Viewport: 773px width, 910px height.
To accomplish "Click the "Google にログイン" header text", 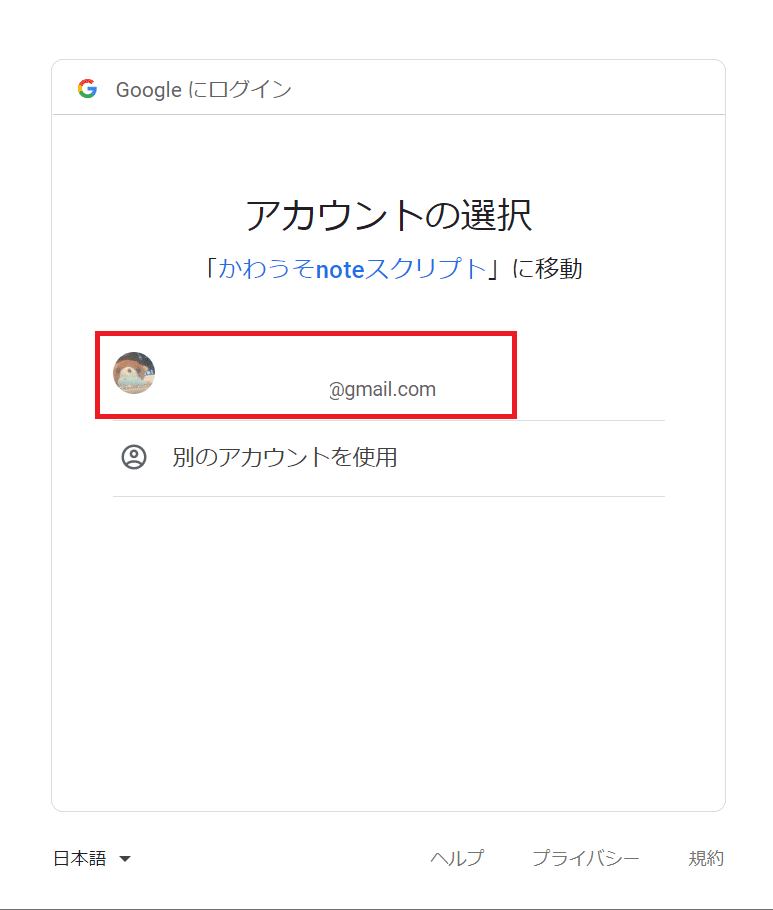I will [204, 90].
